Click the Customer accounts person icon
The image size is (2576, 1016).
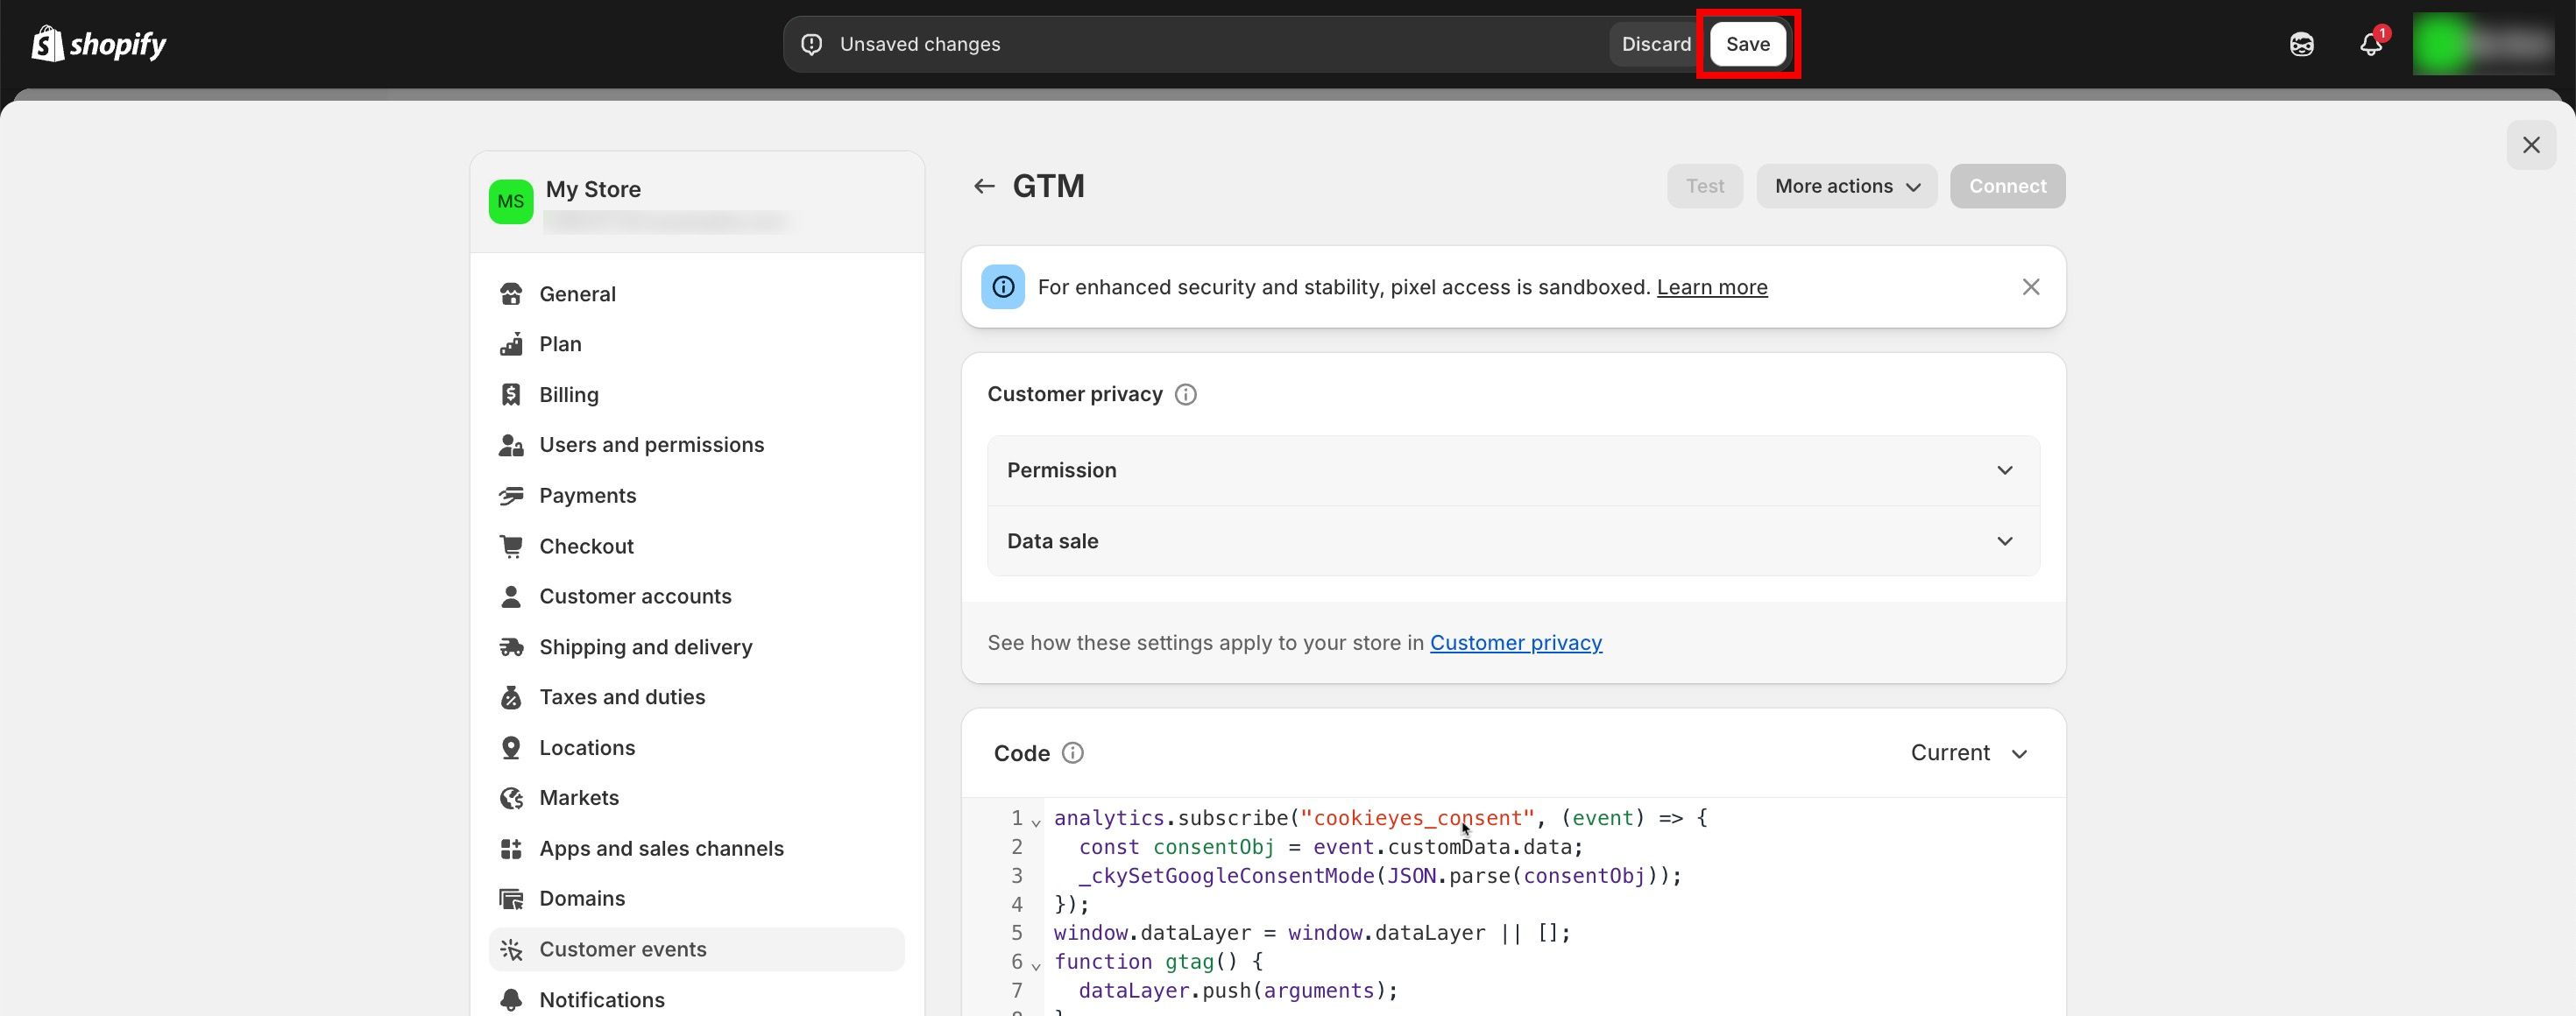(x=511, y=597)
